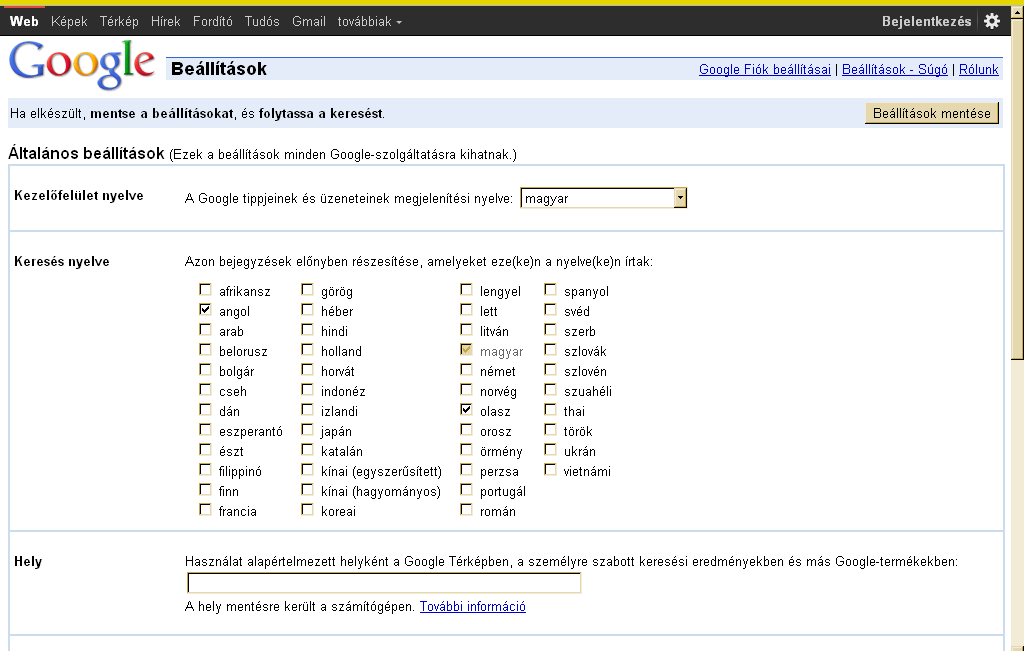This screenshot has height=651, width=1024.
Task: Check the izlandi checkbox
Action: coord(307,409)
